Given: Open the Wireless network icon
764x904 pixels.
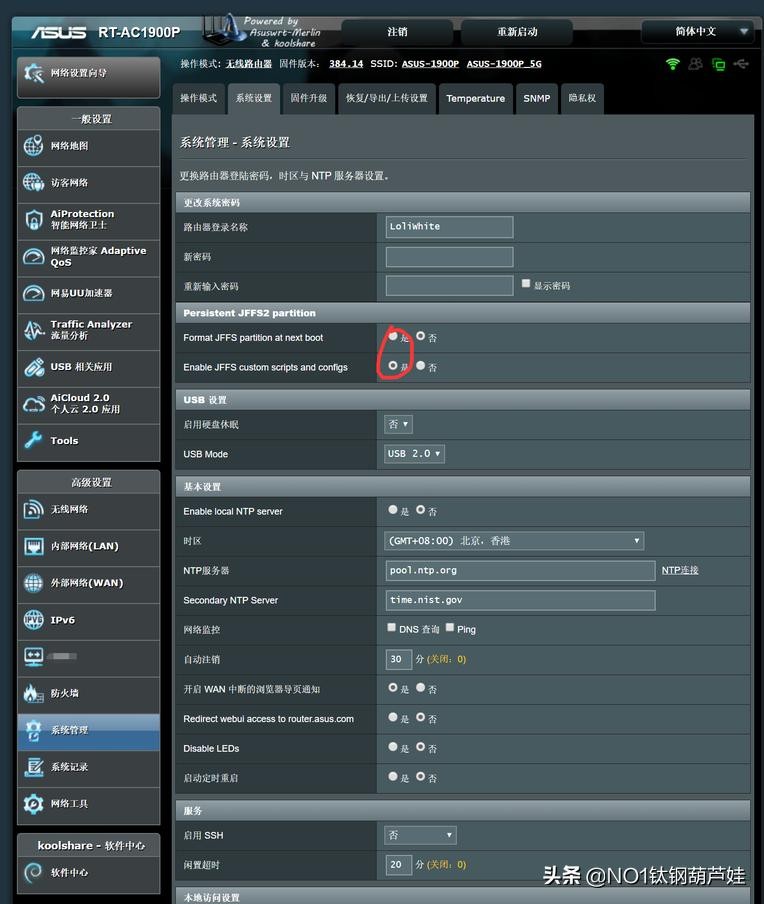Looking at the screenshot, I should pos(33,509).
